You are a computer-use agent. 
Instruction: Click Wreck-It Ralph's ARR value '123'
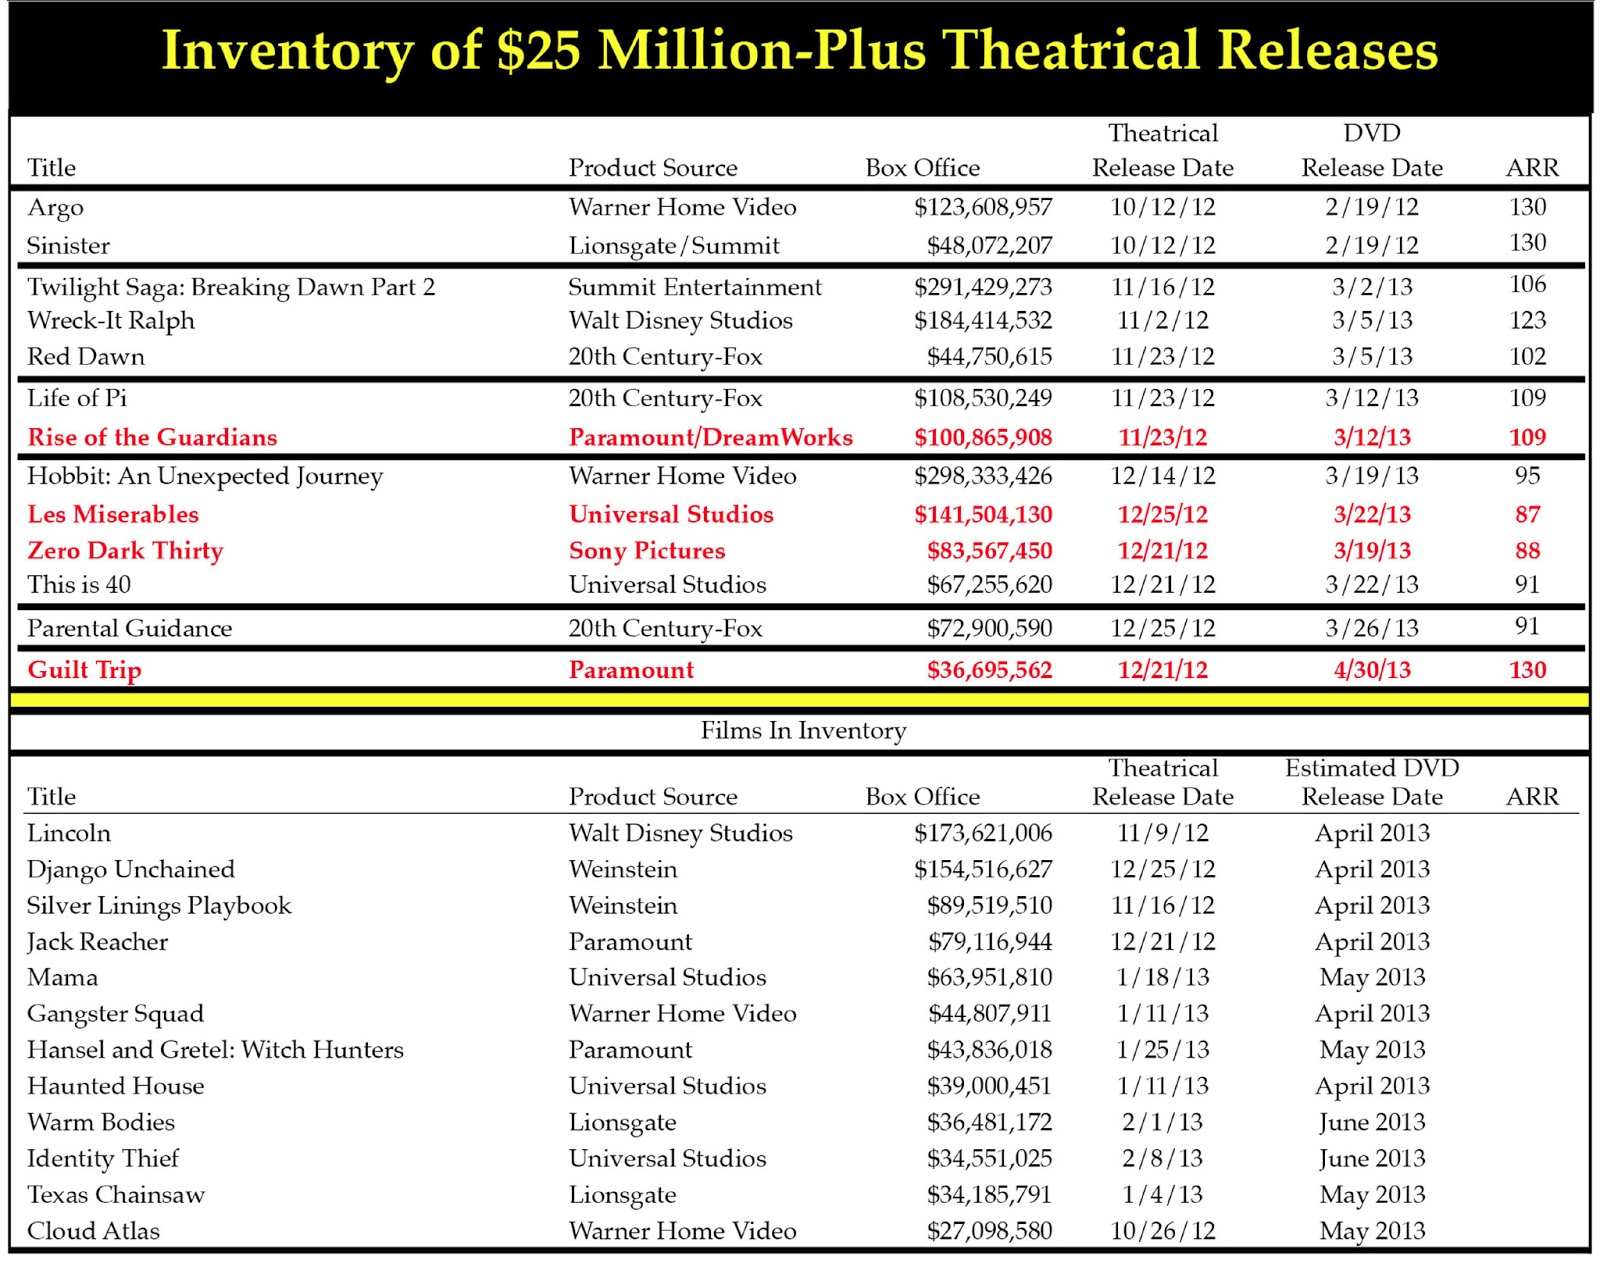coord(1528,321)
